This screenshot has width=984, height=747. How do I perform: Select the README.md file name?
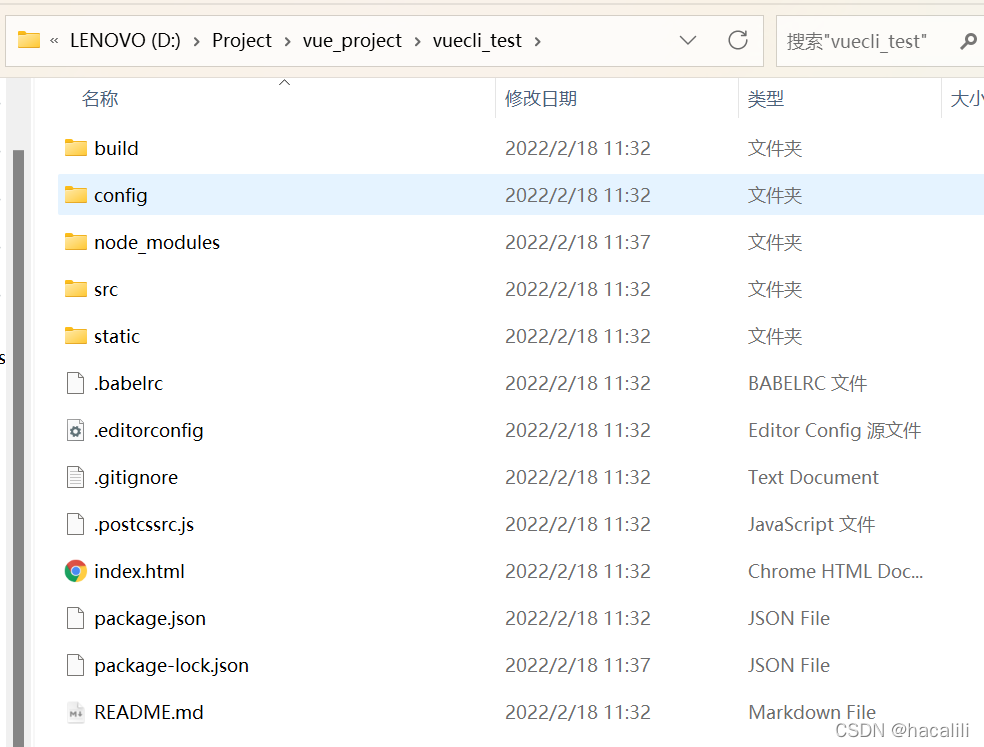click(149, 712)
